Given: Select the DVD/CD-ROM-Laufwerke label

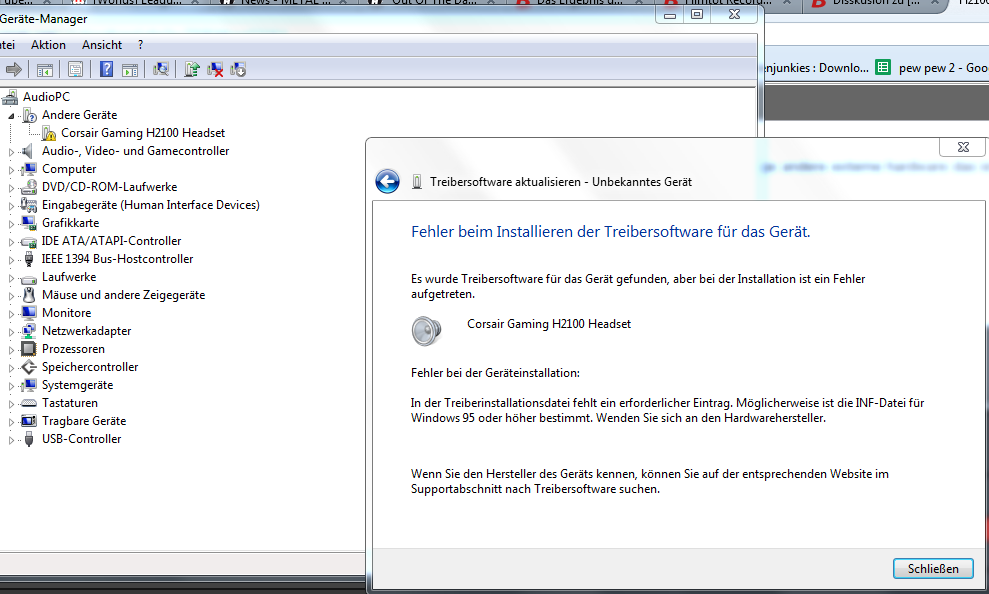Looking at the screenshot, I should 110,187.
